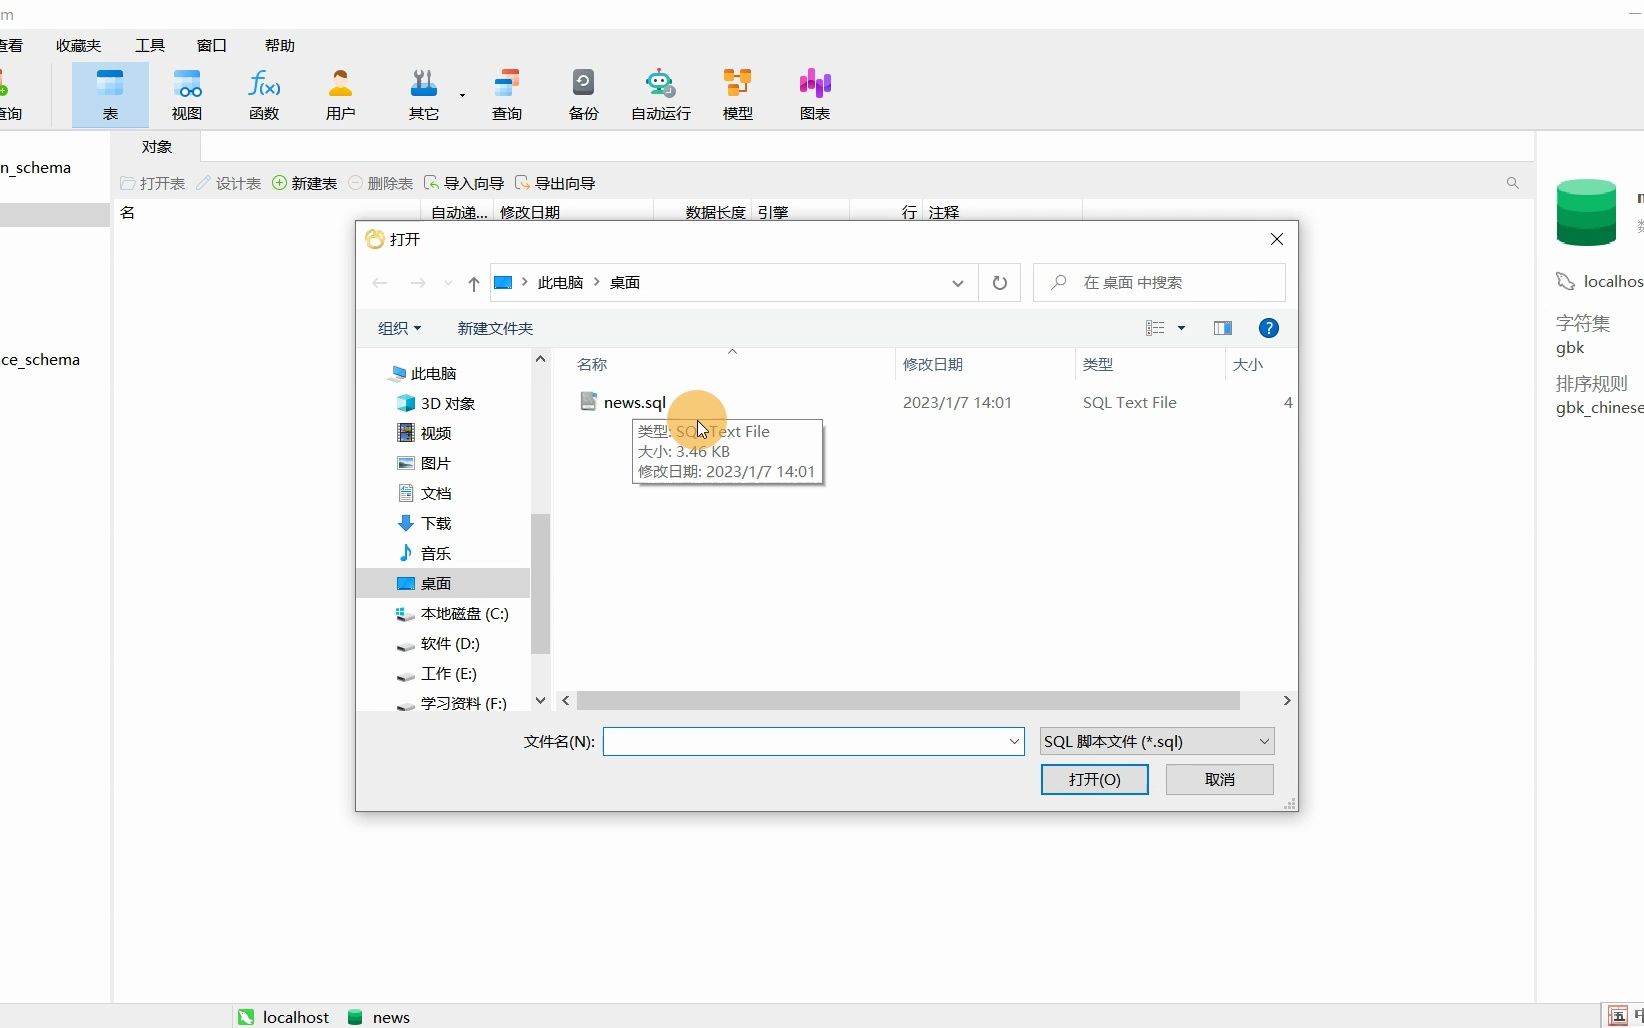Open the 备份 (Backup) toolbar icon
Image resolution: width=1644 pixels, height=1028 pixels.
pos(584,95)
